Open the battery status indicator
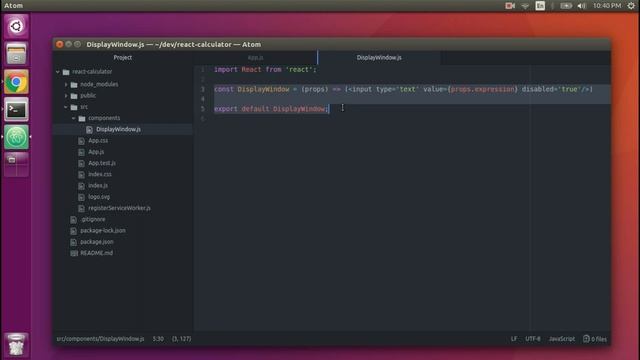Viewport: 640px width, 360px height. [x=566, y=6]
